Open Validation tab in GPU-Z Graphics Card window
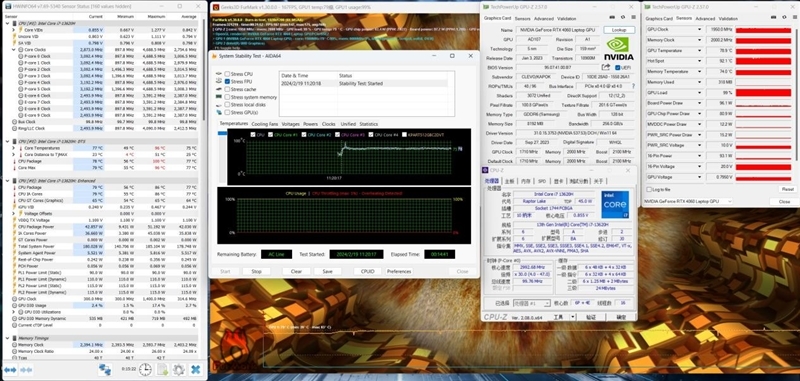This screenshot has width=800, height=381. click(x=566, y=18)
